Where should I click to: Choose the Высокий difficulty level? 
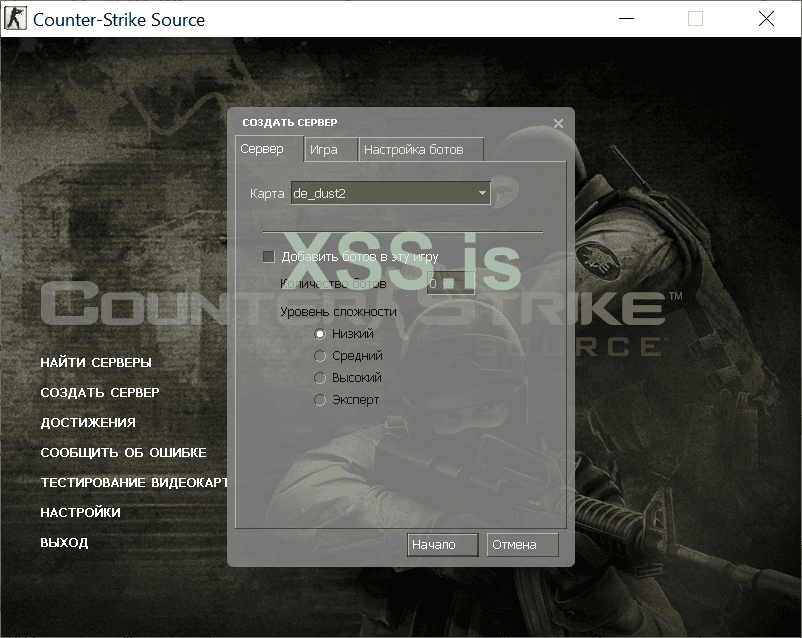tap(320, 378)
